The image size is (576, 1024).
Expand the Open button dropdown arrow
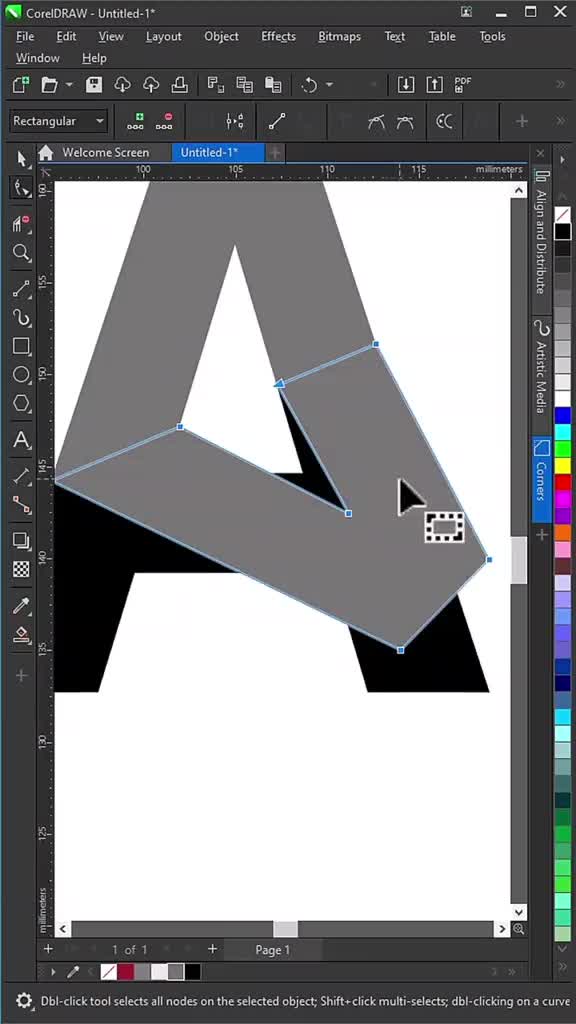pos(69,85)
